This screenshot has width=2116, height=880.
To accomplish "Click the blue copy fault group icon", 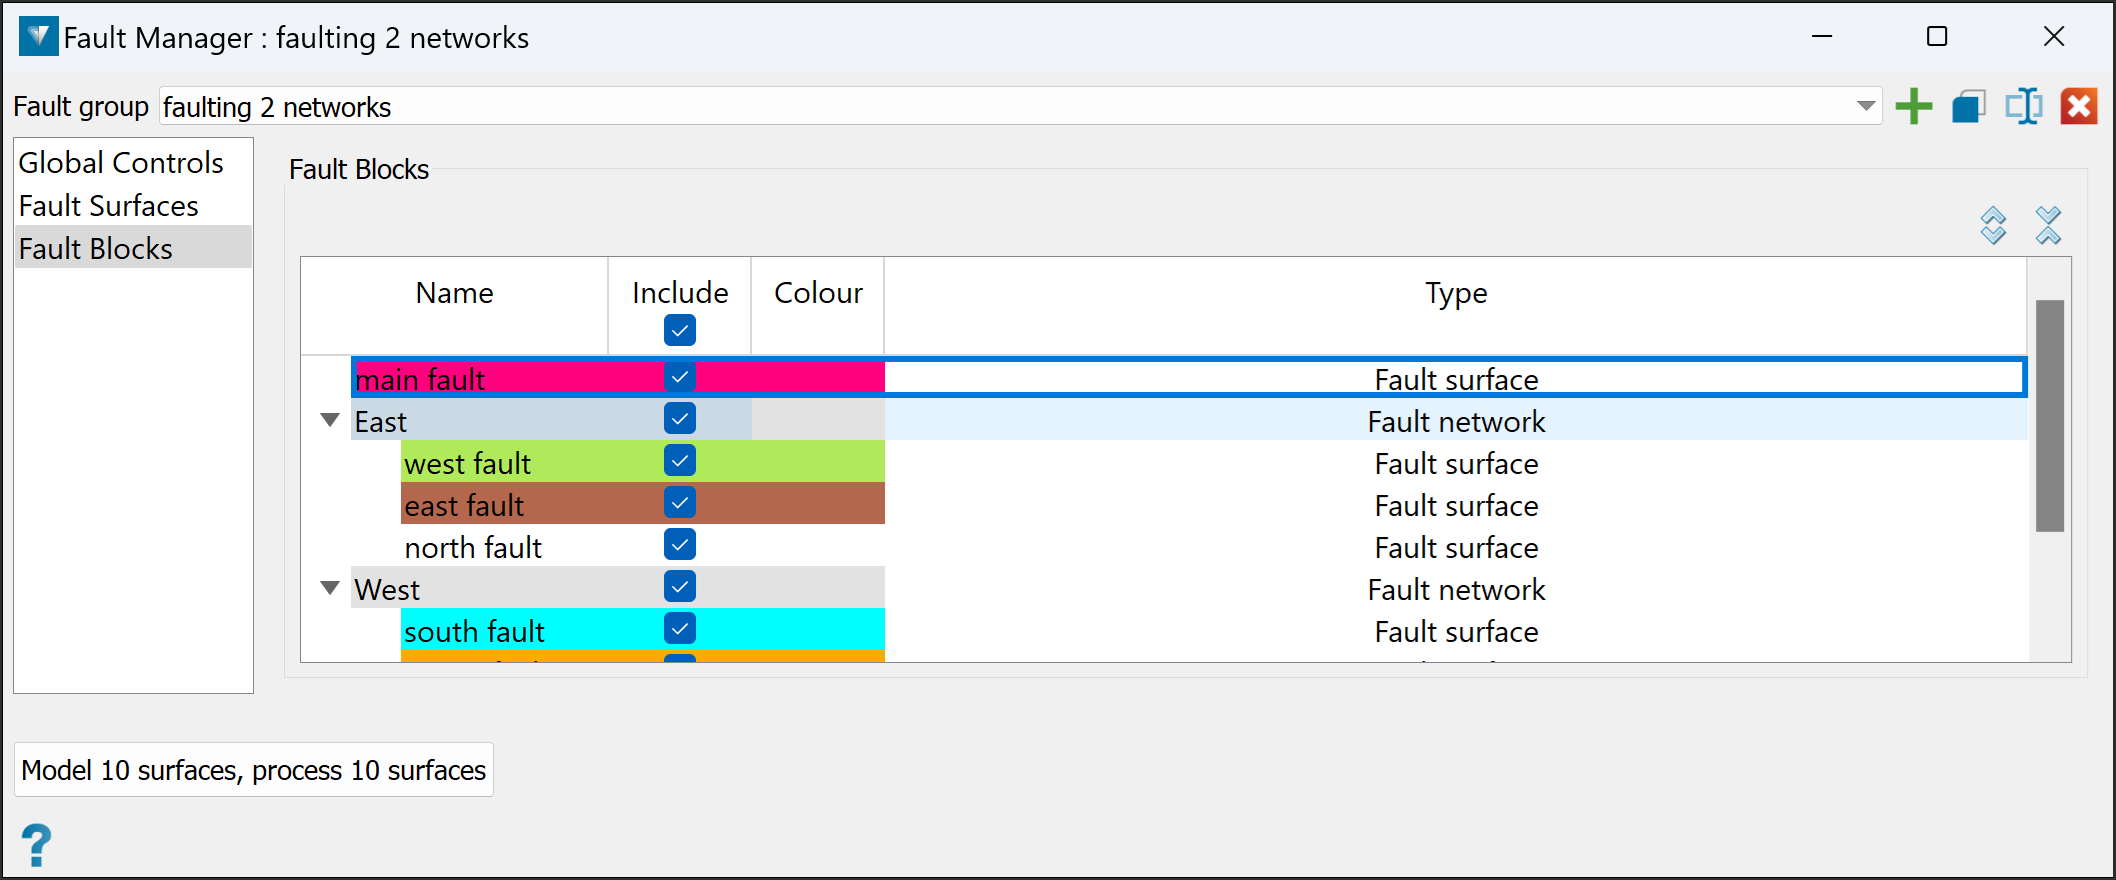I will click(x=1968, y=106).
